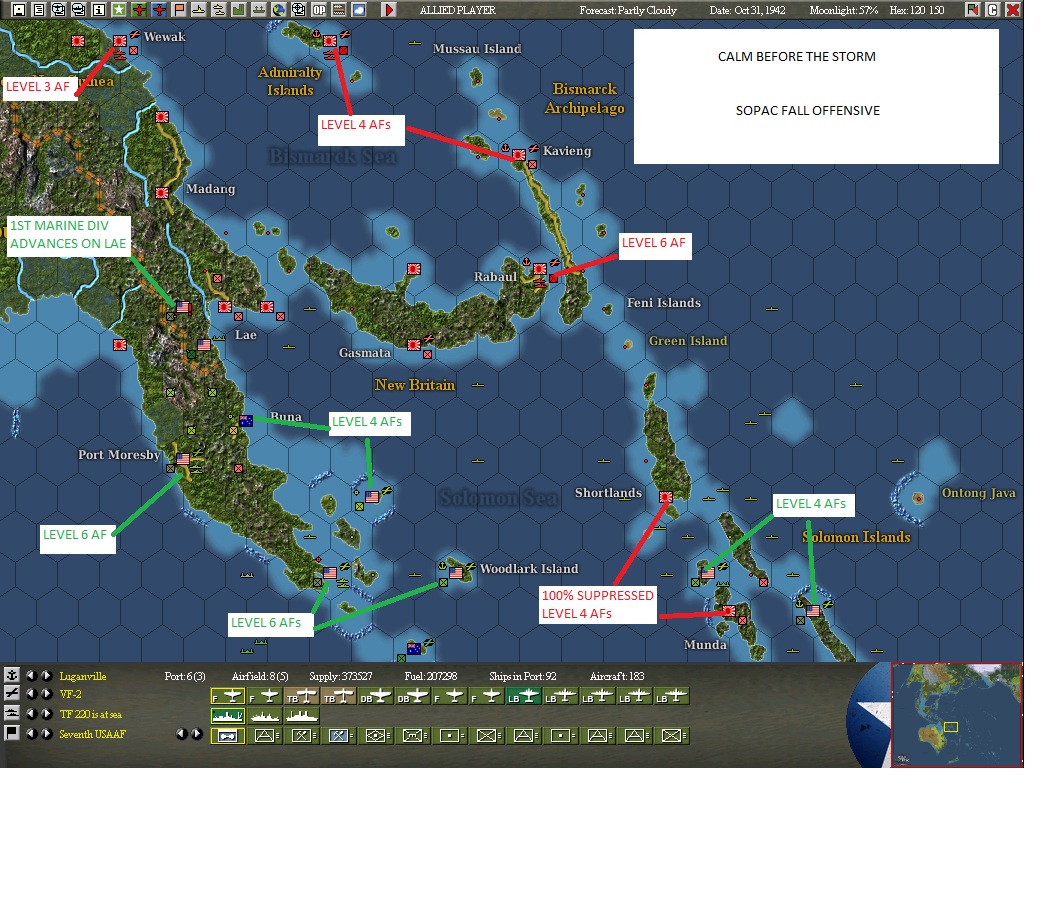This screenshot has width=1061, height=898.
Task: Click the 'Forecast: Partly Cloudy' text
Action: tap(628, 10)
